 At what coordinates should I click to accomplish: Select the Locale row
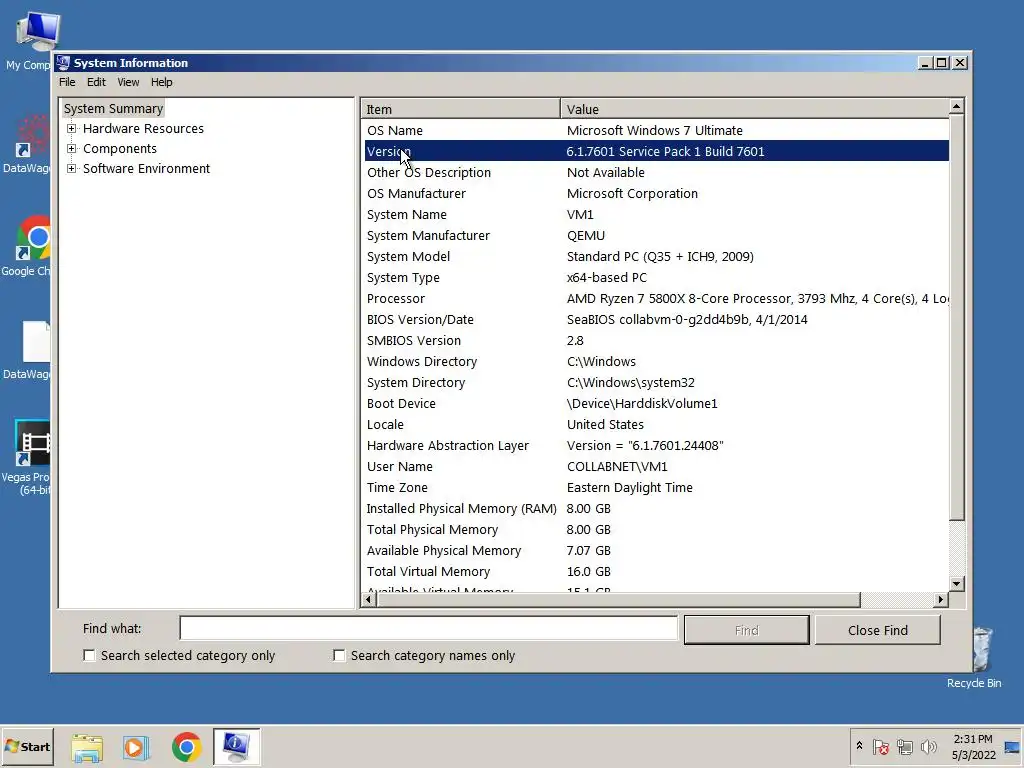click(656, 424)
